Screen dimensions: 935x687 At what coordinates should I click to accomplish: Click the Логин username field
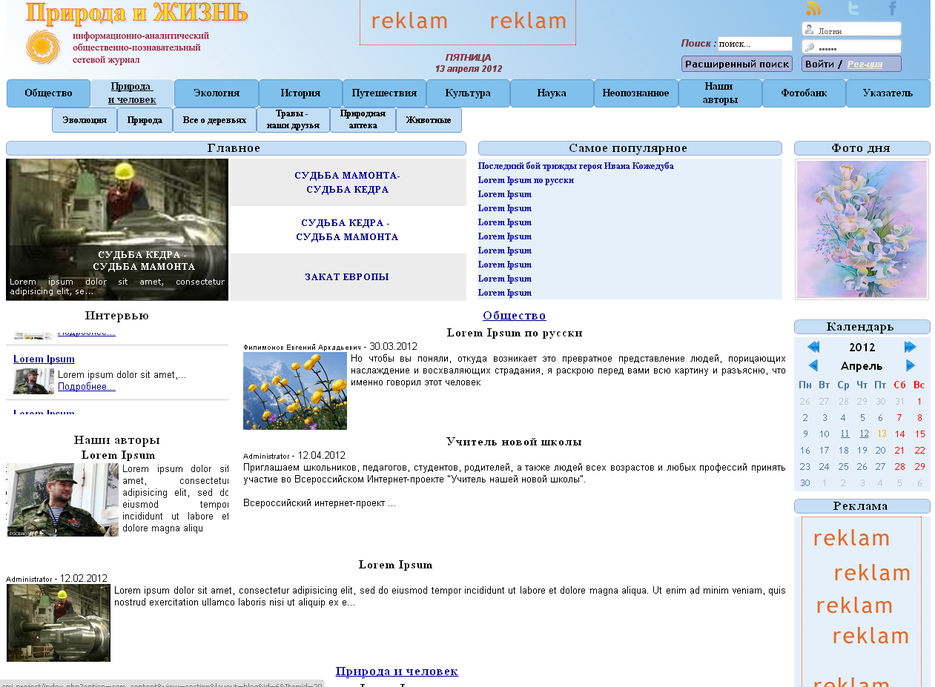[857, 30]
